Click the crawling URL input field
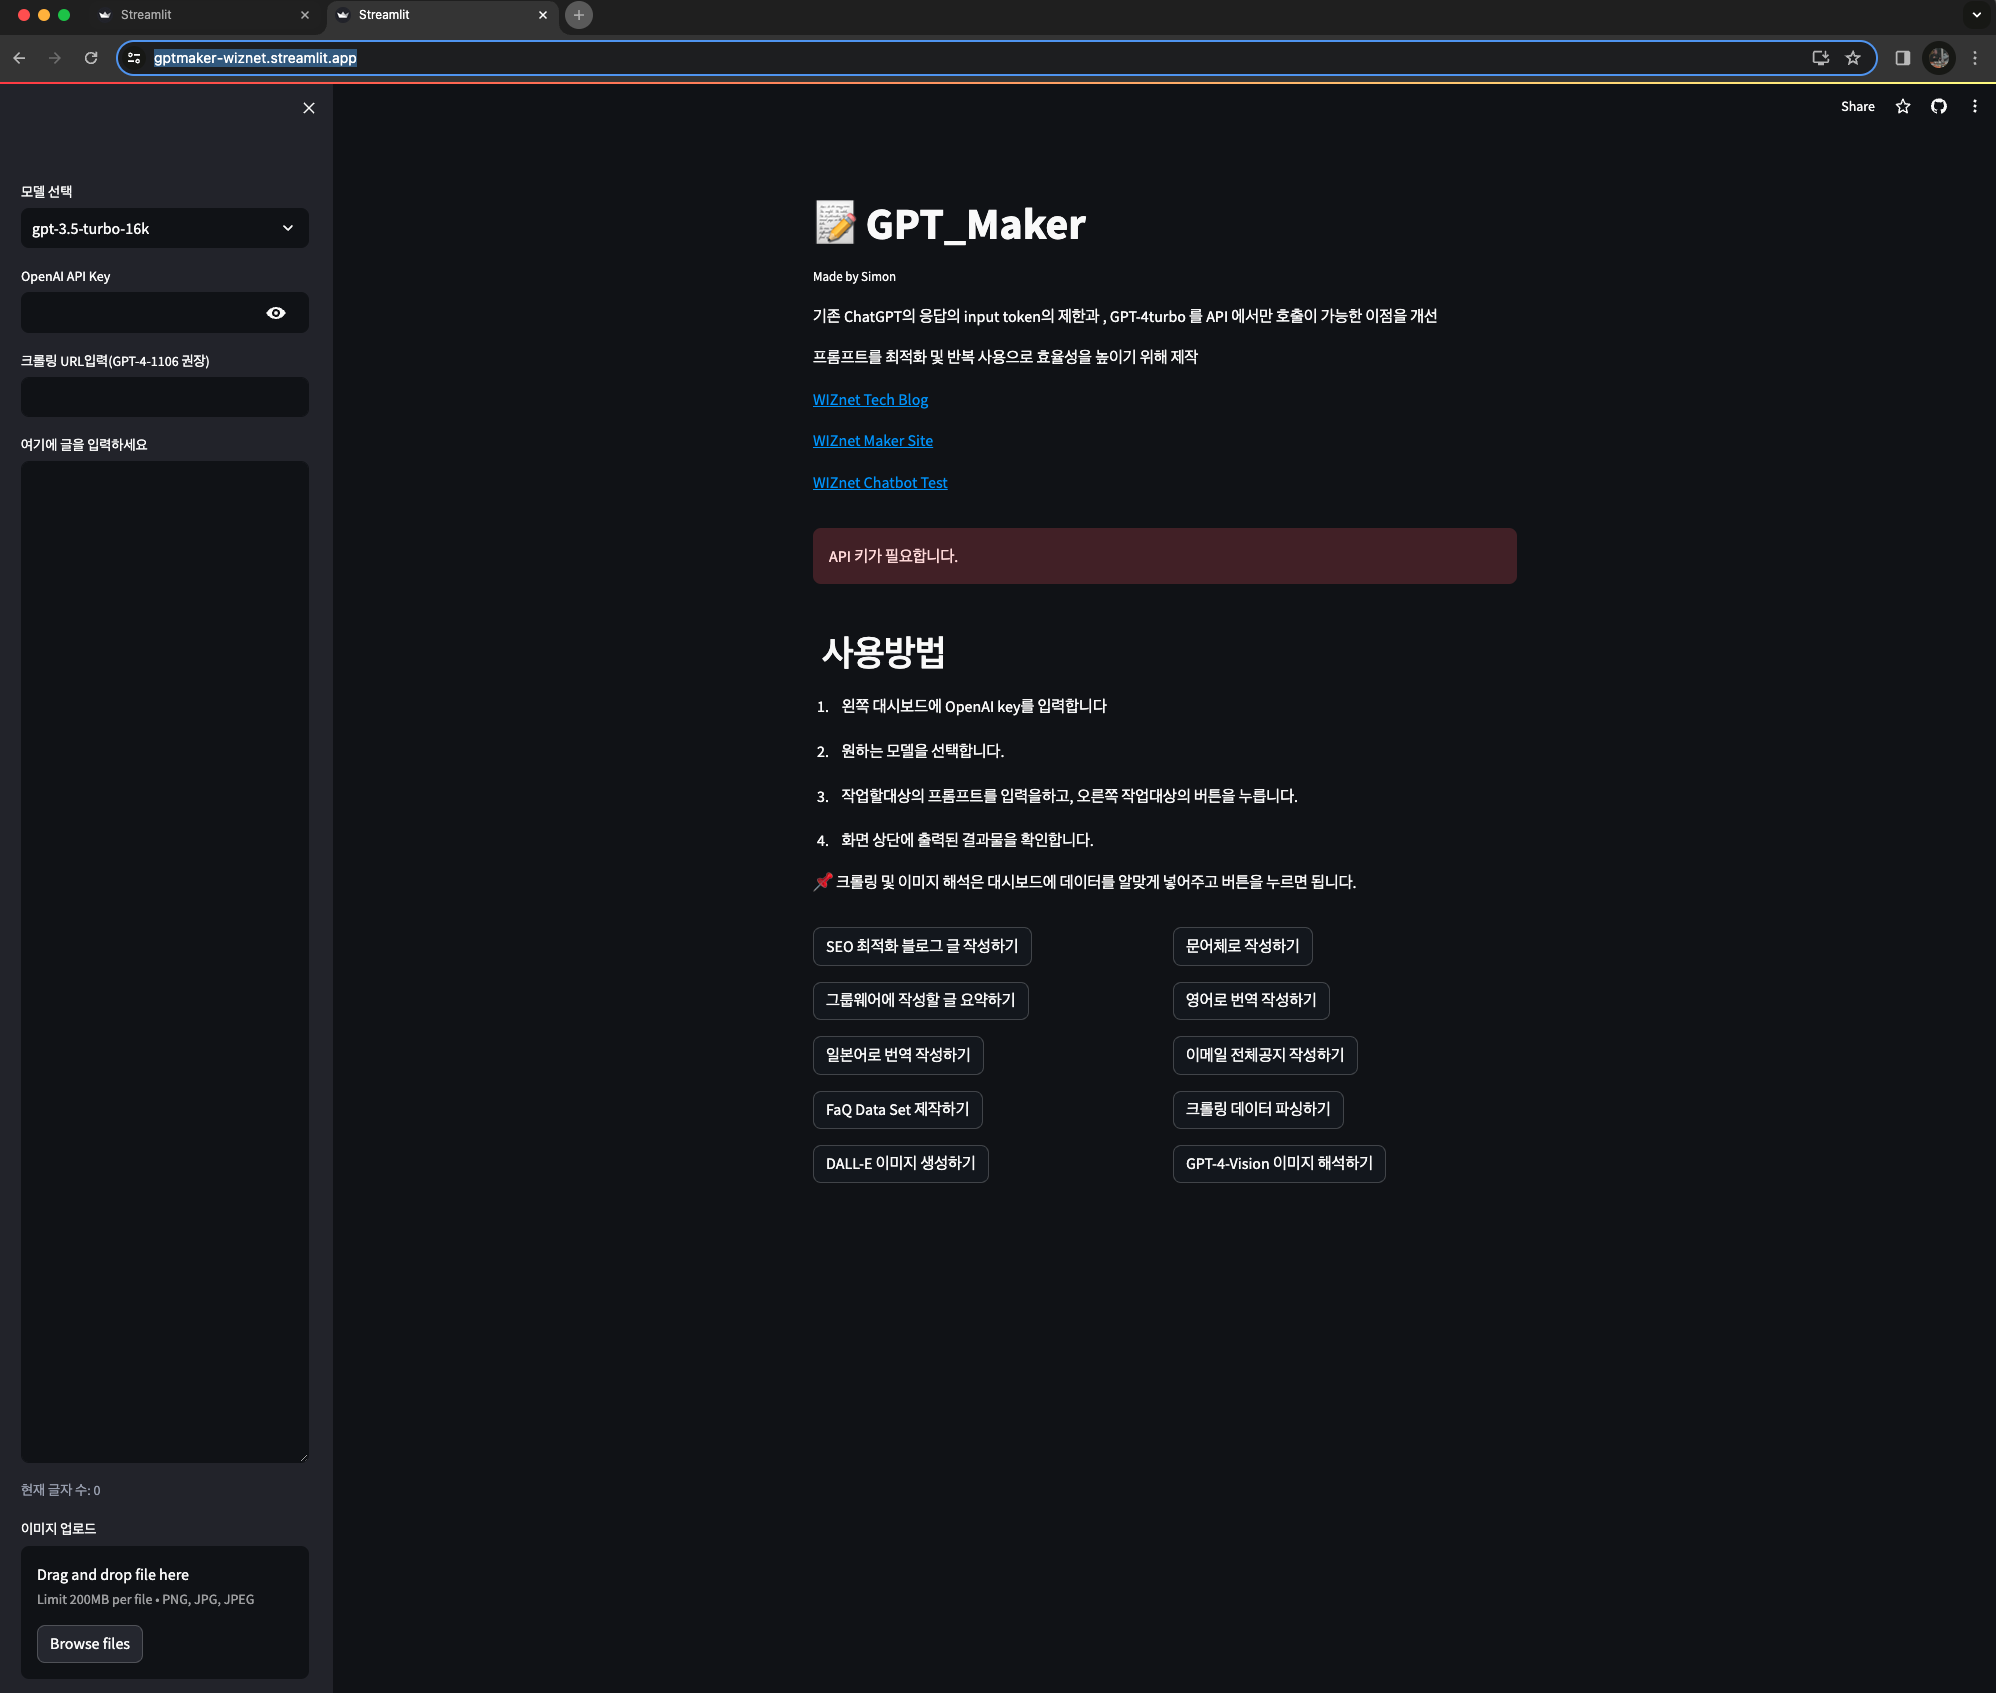1996x1693 pixels. pyautogui.click(x=165, y=397)
